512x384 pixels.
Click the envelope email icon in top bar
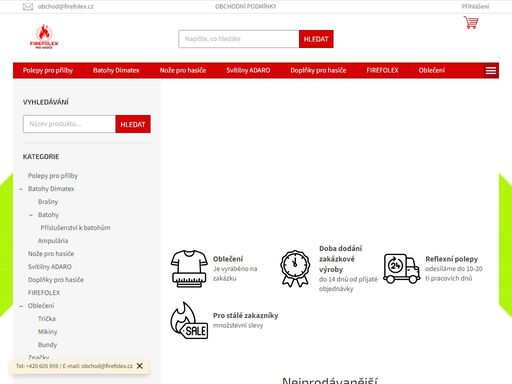[28, 7]
